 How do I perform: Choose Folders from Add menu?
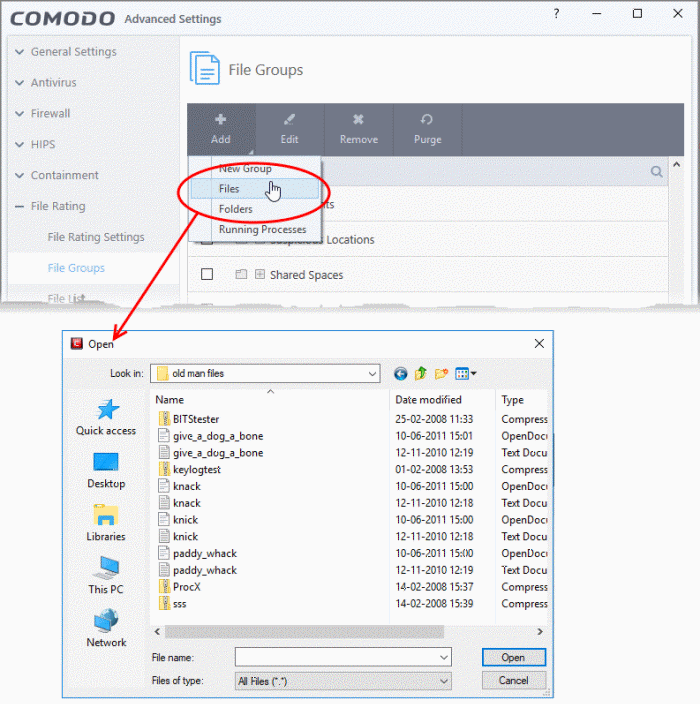(x=236, y=209)
